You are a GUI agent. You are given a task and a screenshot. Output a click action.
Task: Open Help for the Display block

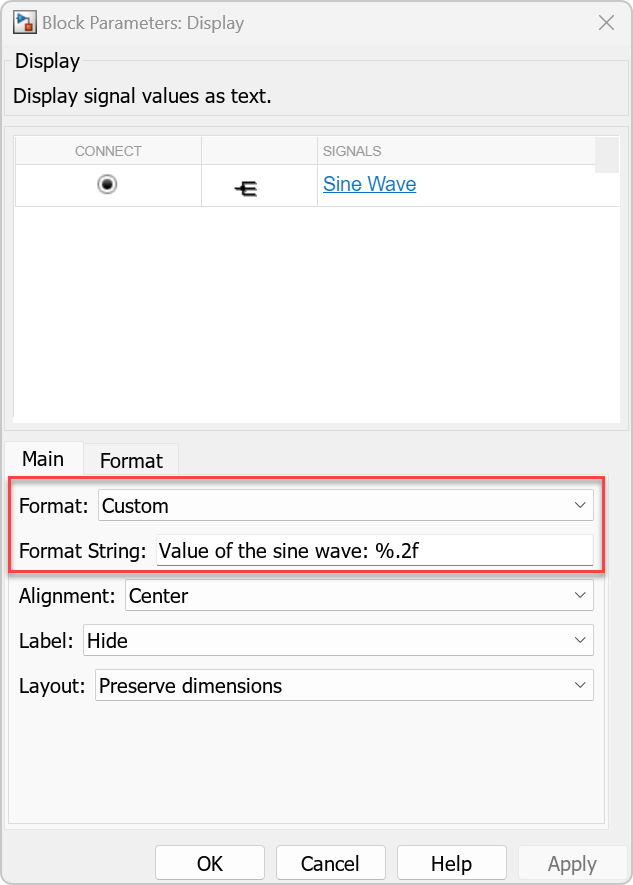click(451, 862)
